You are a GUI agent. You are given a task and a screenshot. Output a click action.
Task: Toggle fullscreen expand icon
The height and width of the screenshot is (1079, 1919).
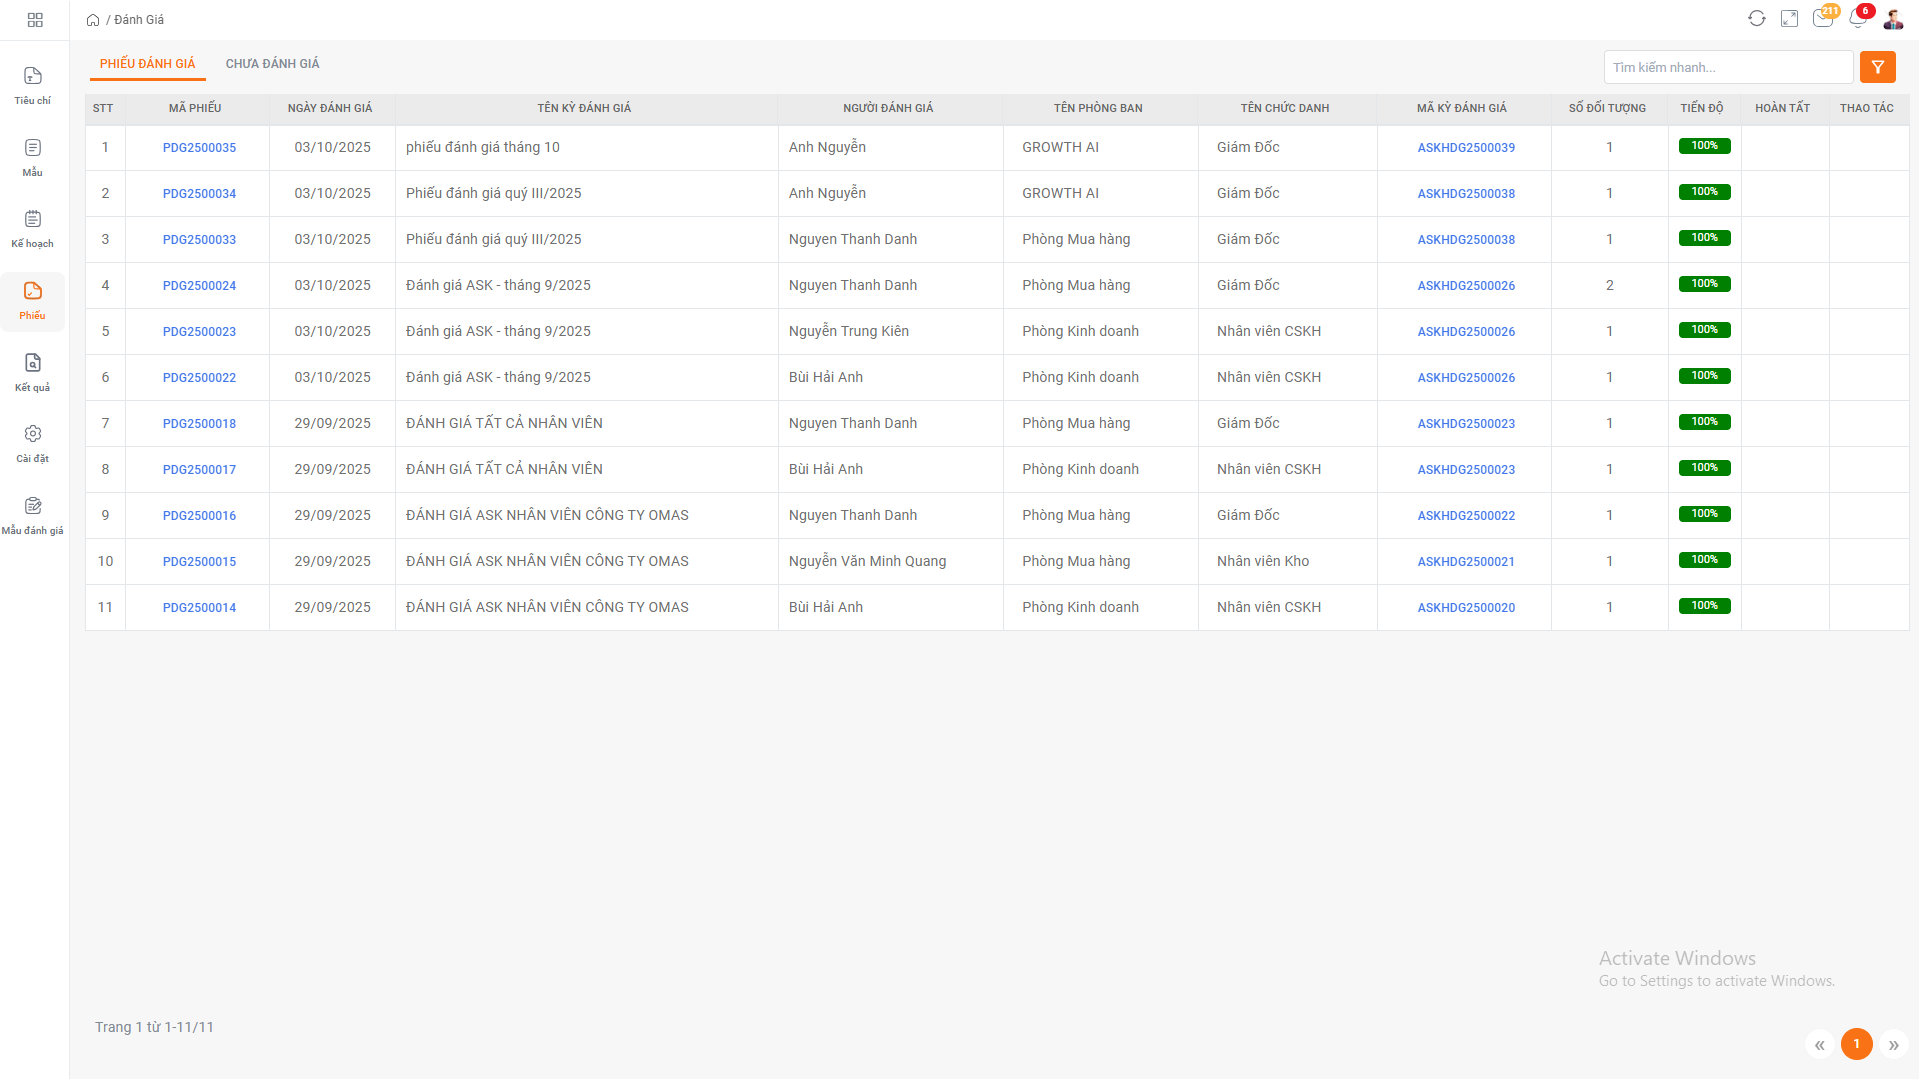tap(1789, 19)
